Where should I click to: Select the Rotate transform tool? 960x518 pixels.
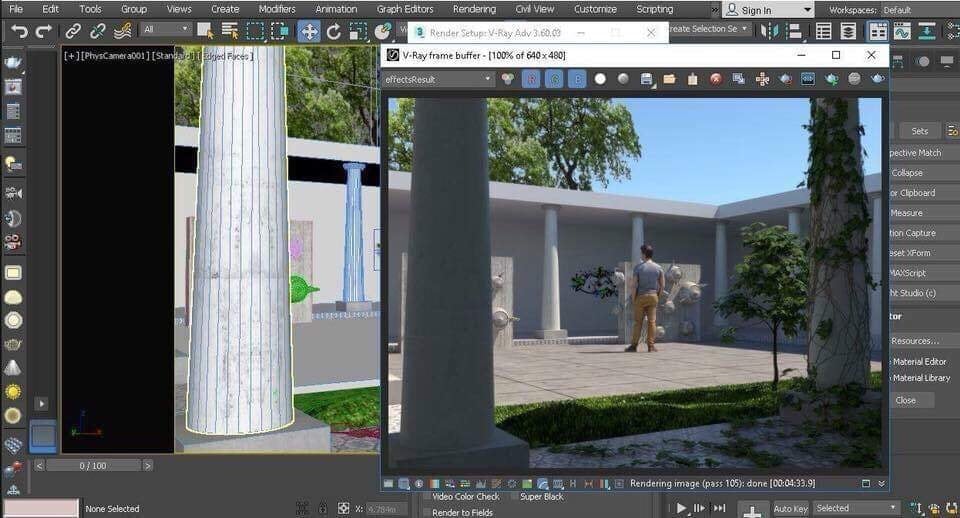pos(334,31)
